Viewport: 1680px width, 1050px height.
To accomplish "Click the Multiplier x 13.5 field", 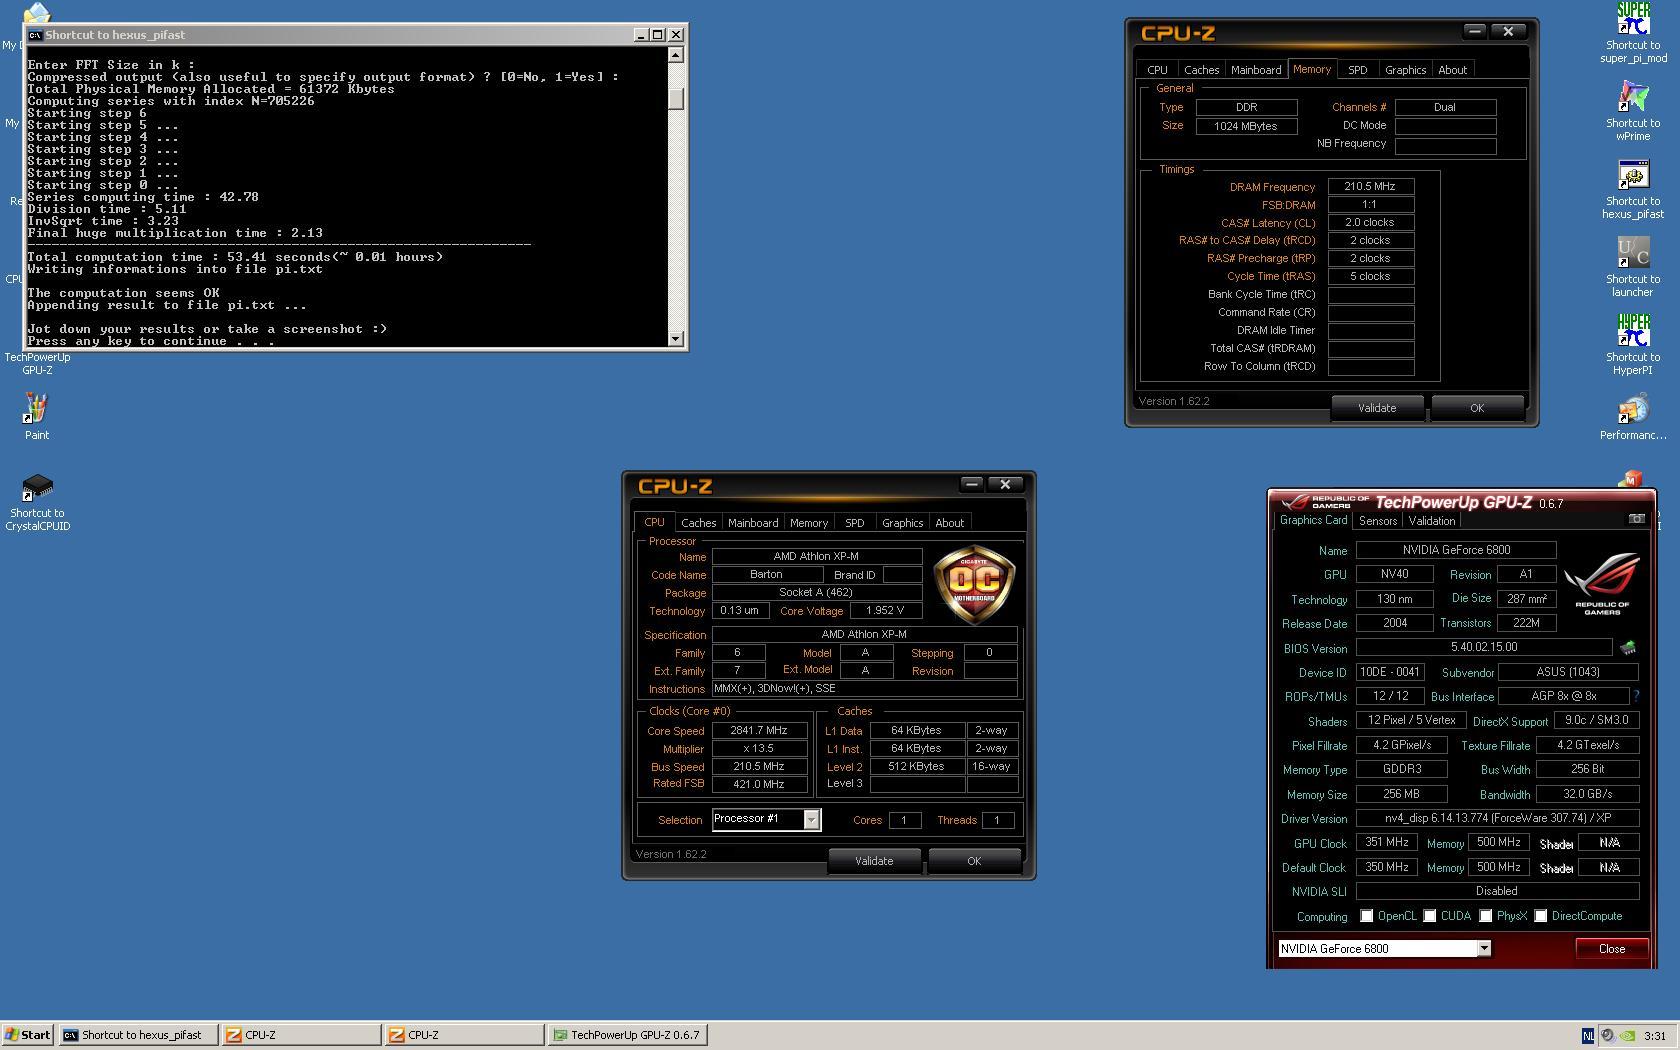I will point(759,749).
